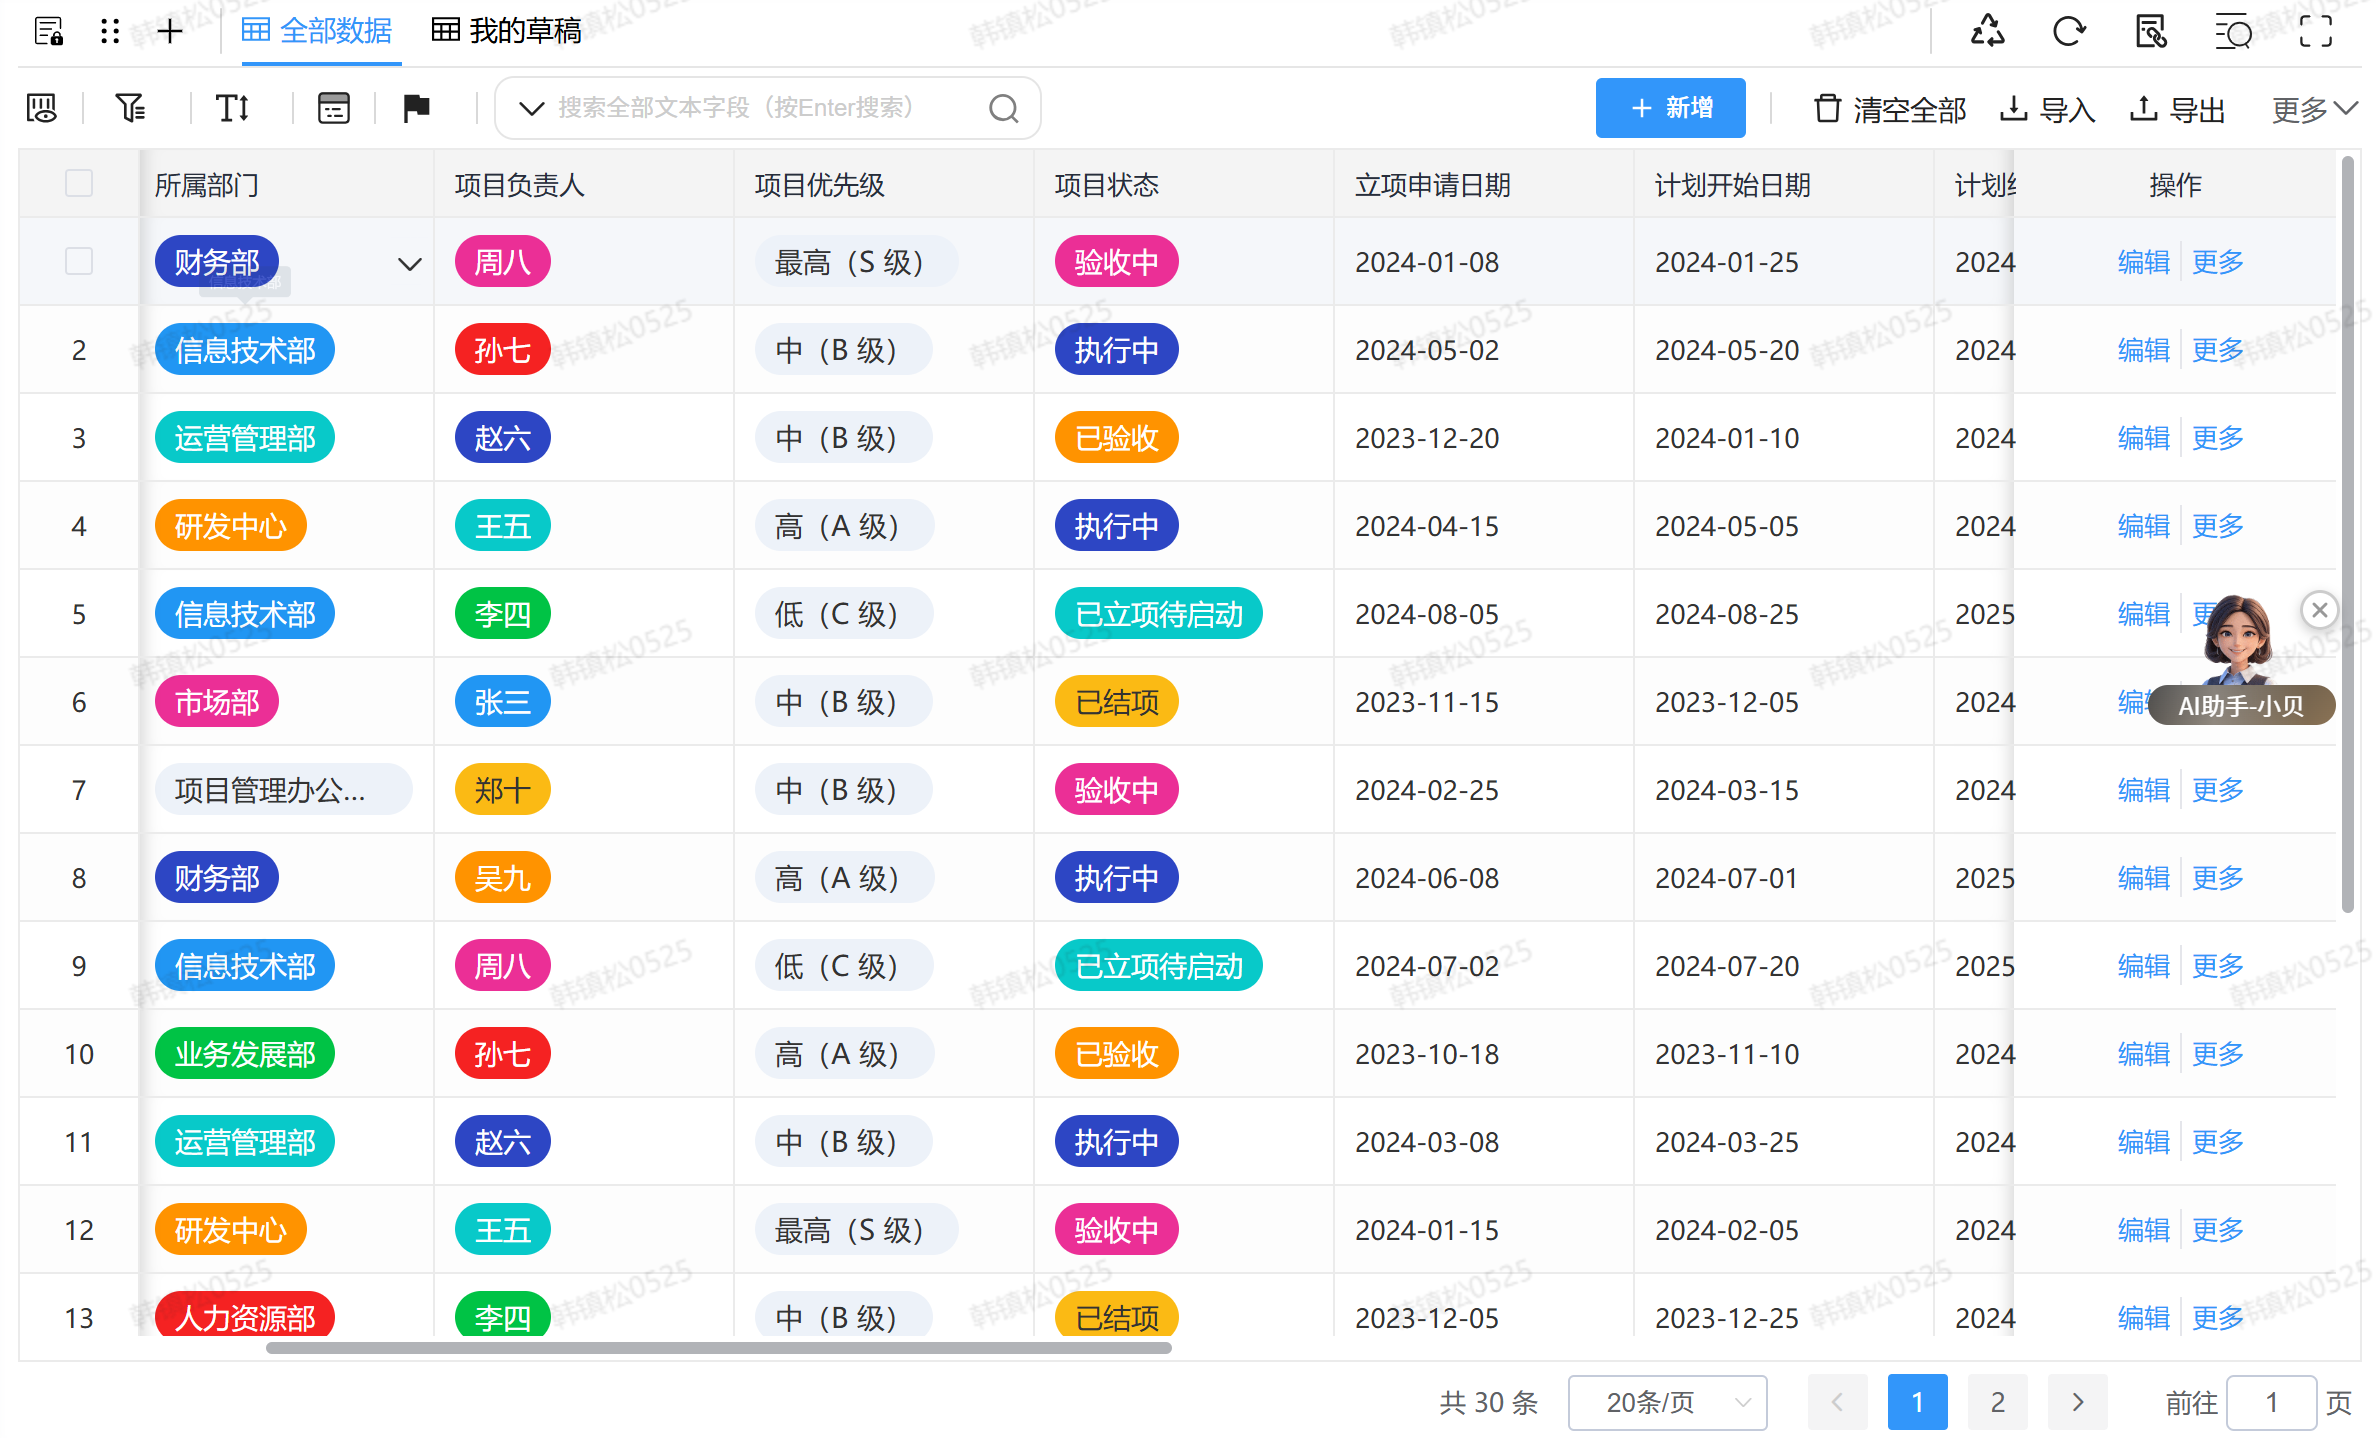The image size is (2376, 1438).
Task: Click the 新增 button
Action: click(1670, 108)
